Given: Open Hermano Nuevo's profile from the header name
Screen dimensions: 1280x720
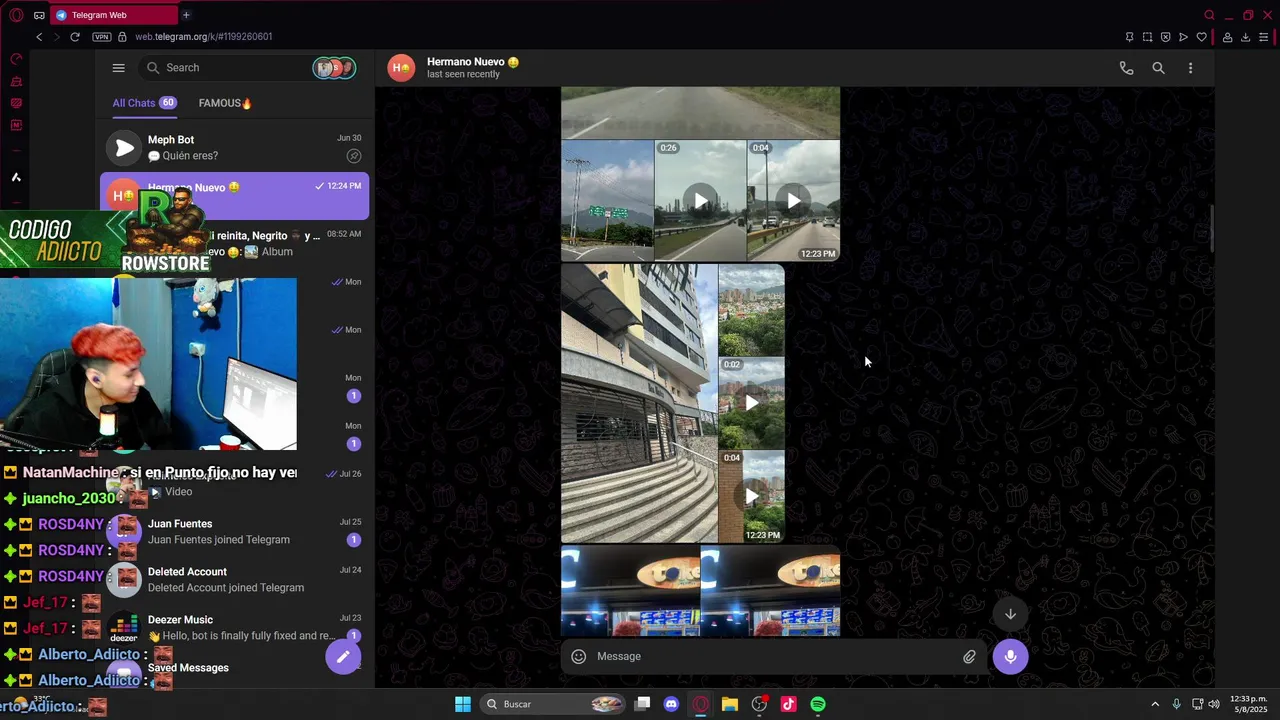Looking at the screenshot, I should pyautogui.click(x=473, y=62).
